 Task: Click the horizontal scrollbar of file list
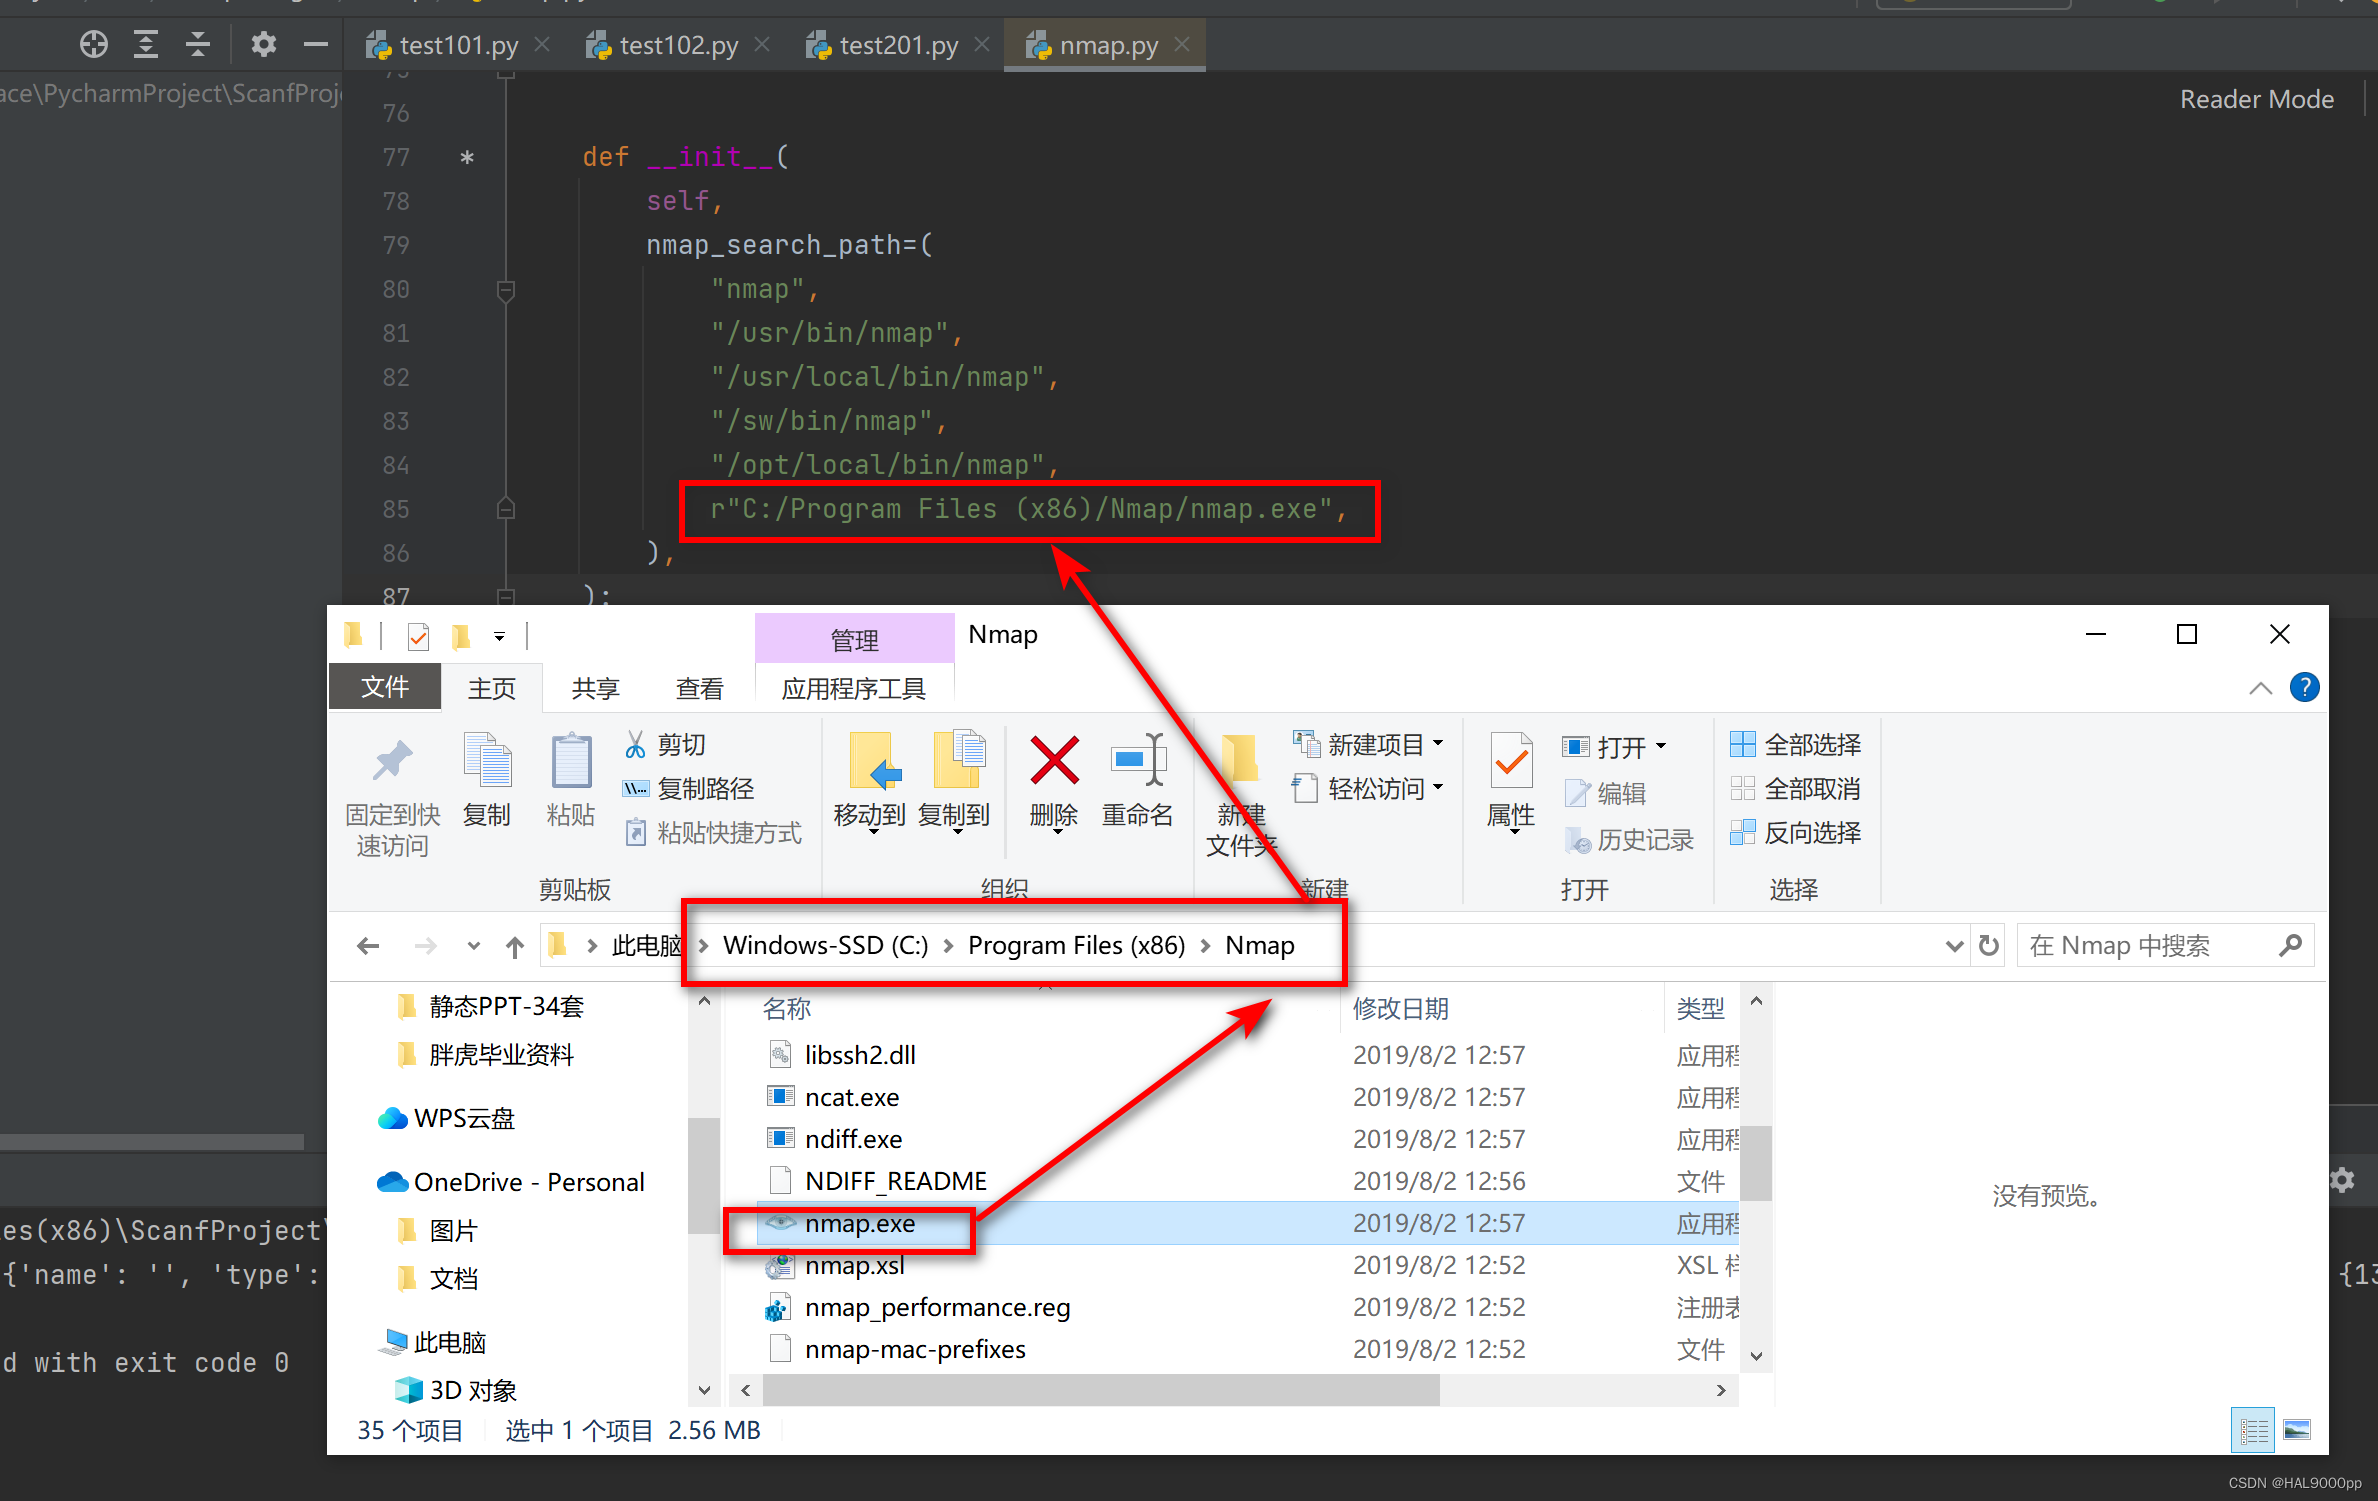(1100, 1389)
